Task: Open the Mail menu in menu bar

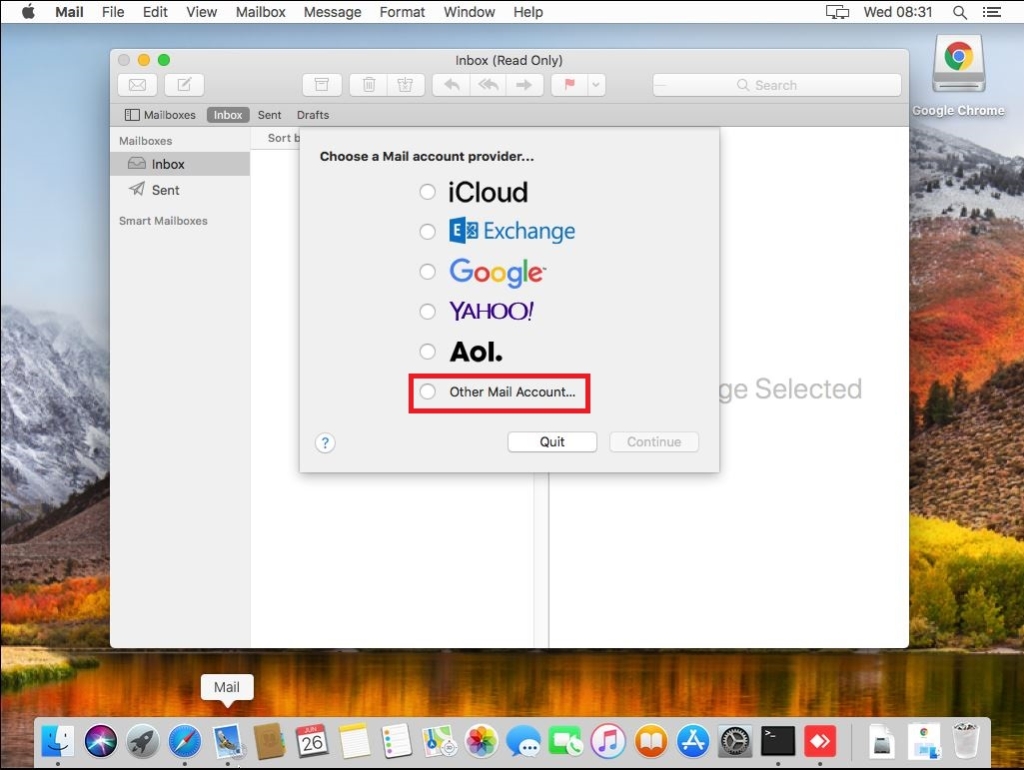Action: click(x=69, y=12)
